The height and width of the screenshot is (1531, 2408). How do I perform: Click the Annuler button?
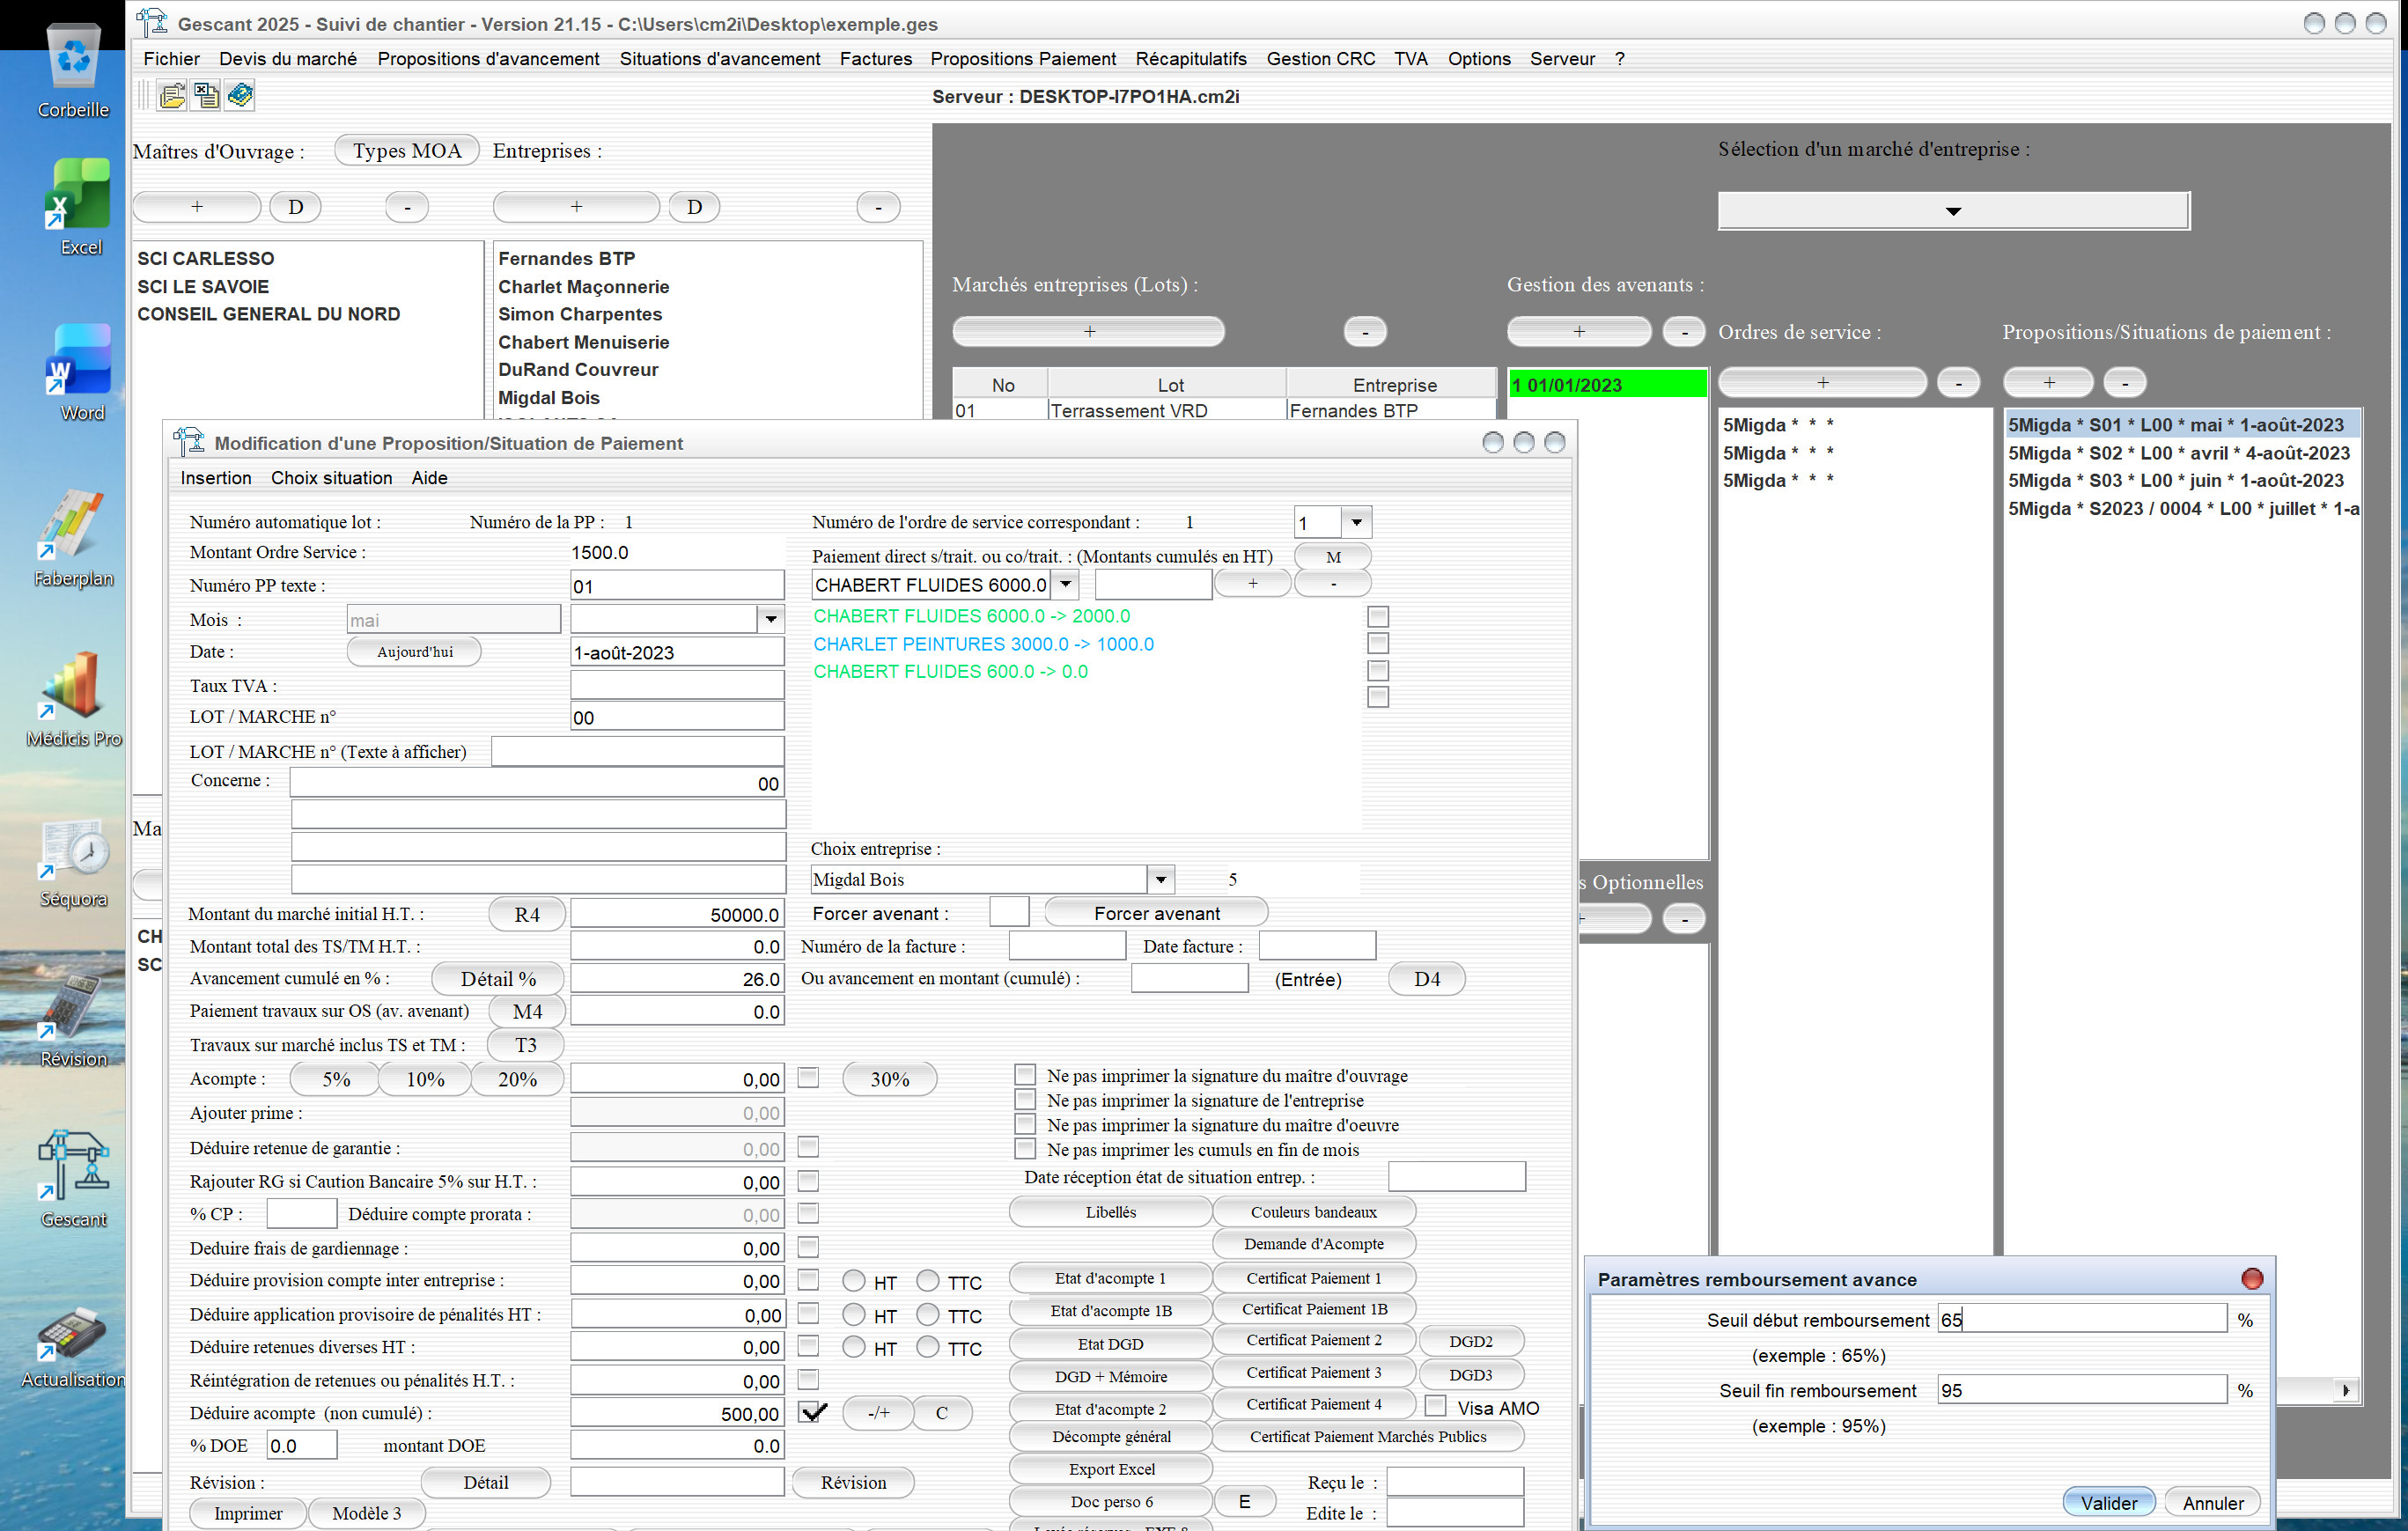pyautogui.click(x=2212, y=1503)
